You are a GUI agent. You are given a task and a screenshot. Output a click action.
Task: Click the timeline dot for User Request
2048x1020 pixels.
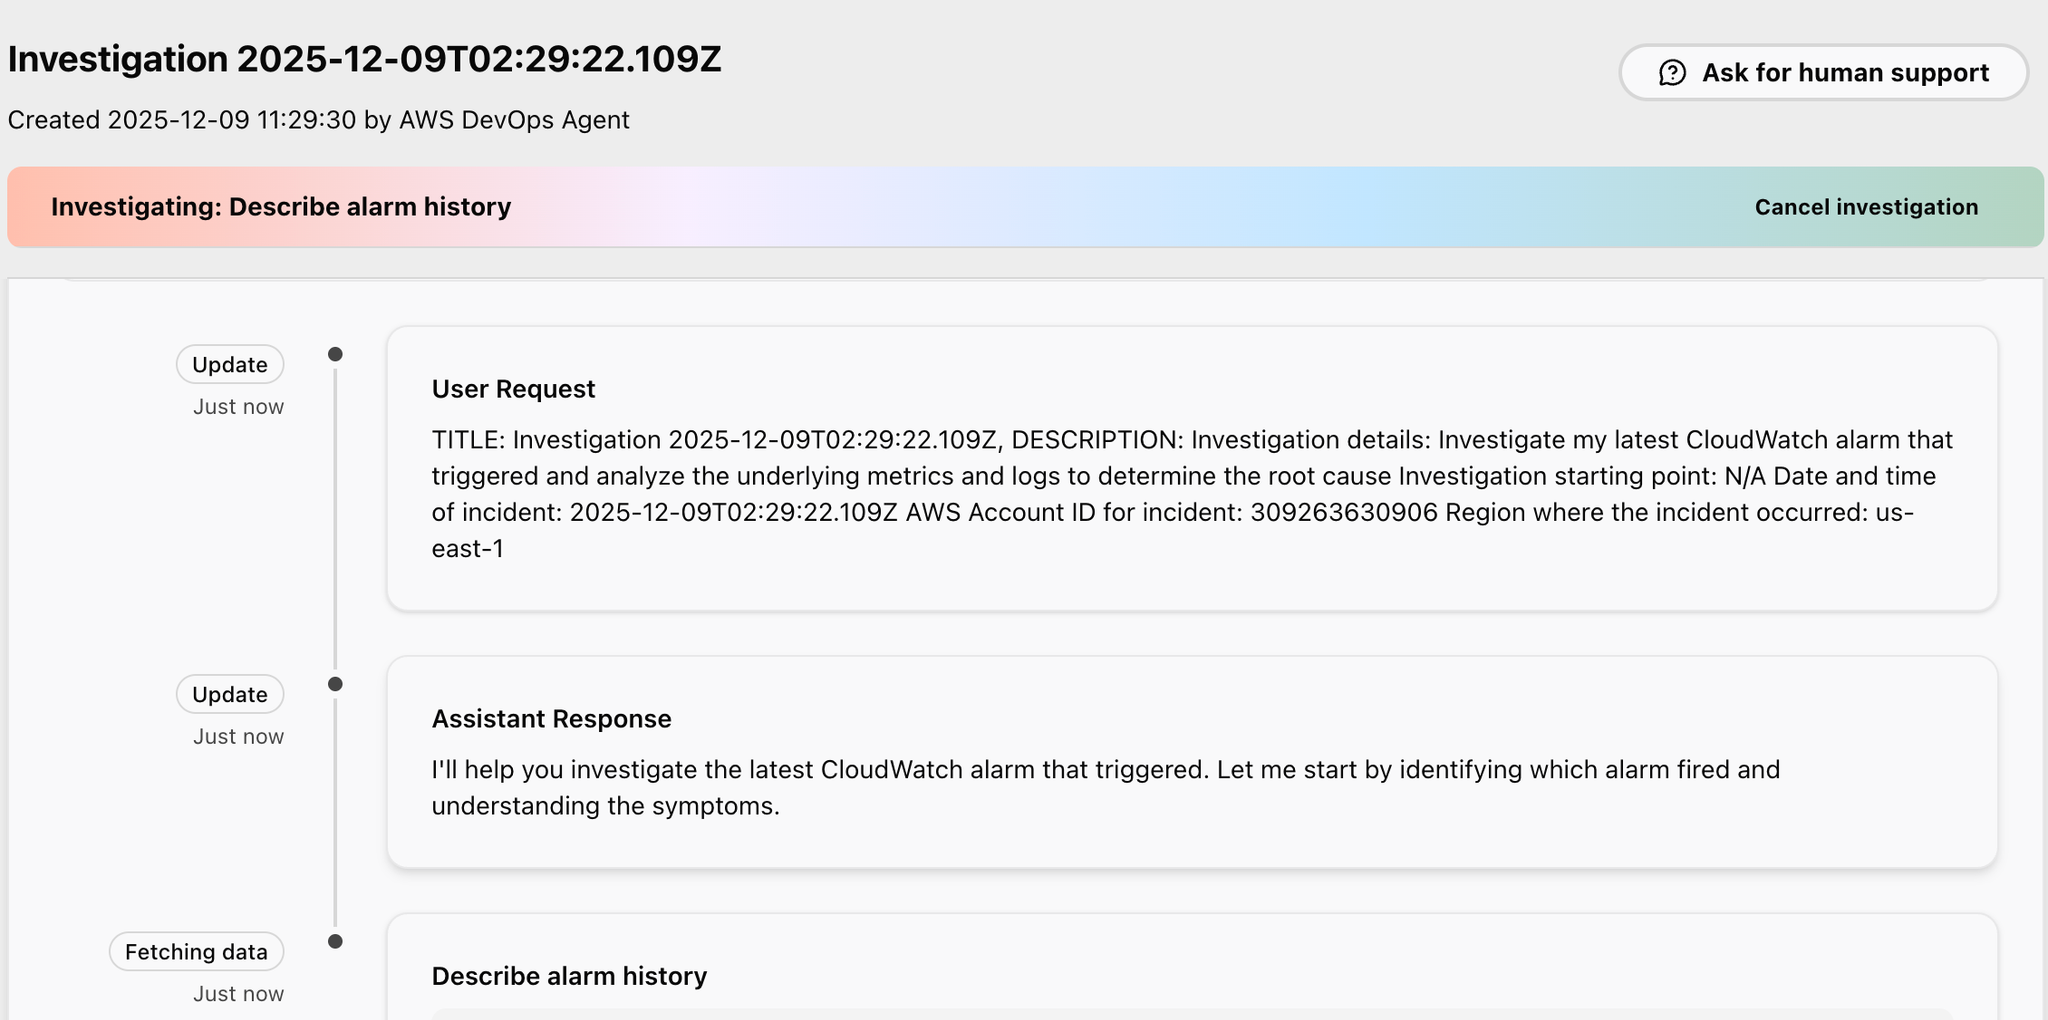pos(336,355)
